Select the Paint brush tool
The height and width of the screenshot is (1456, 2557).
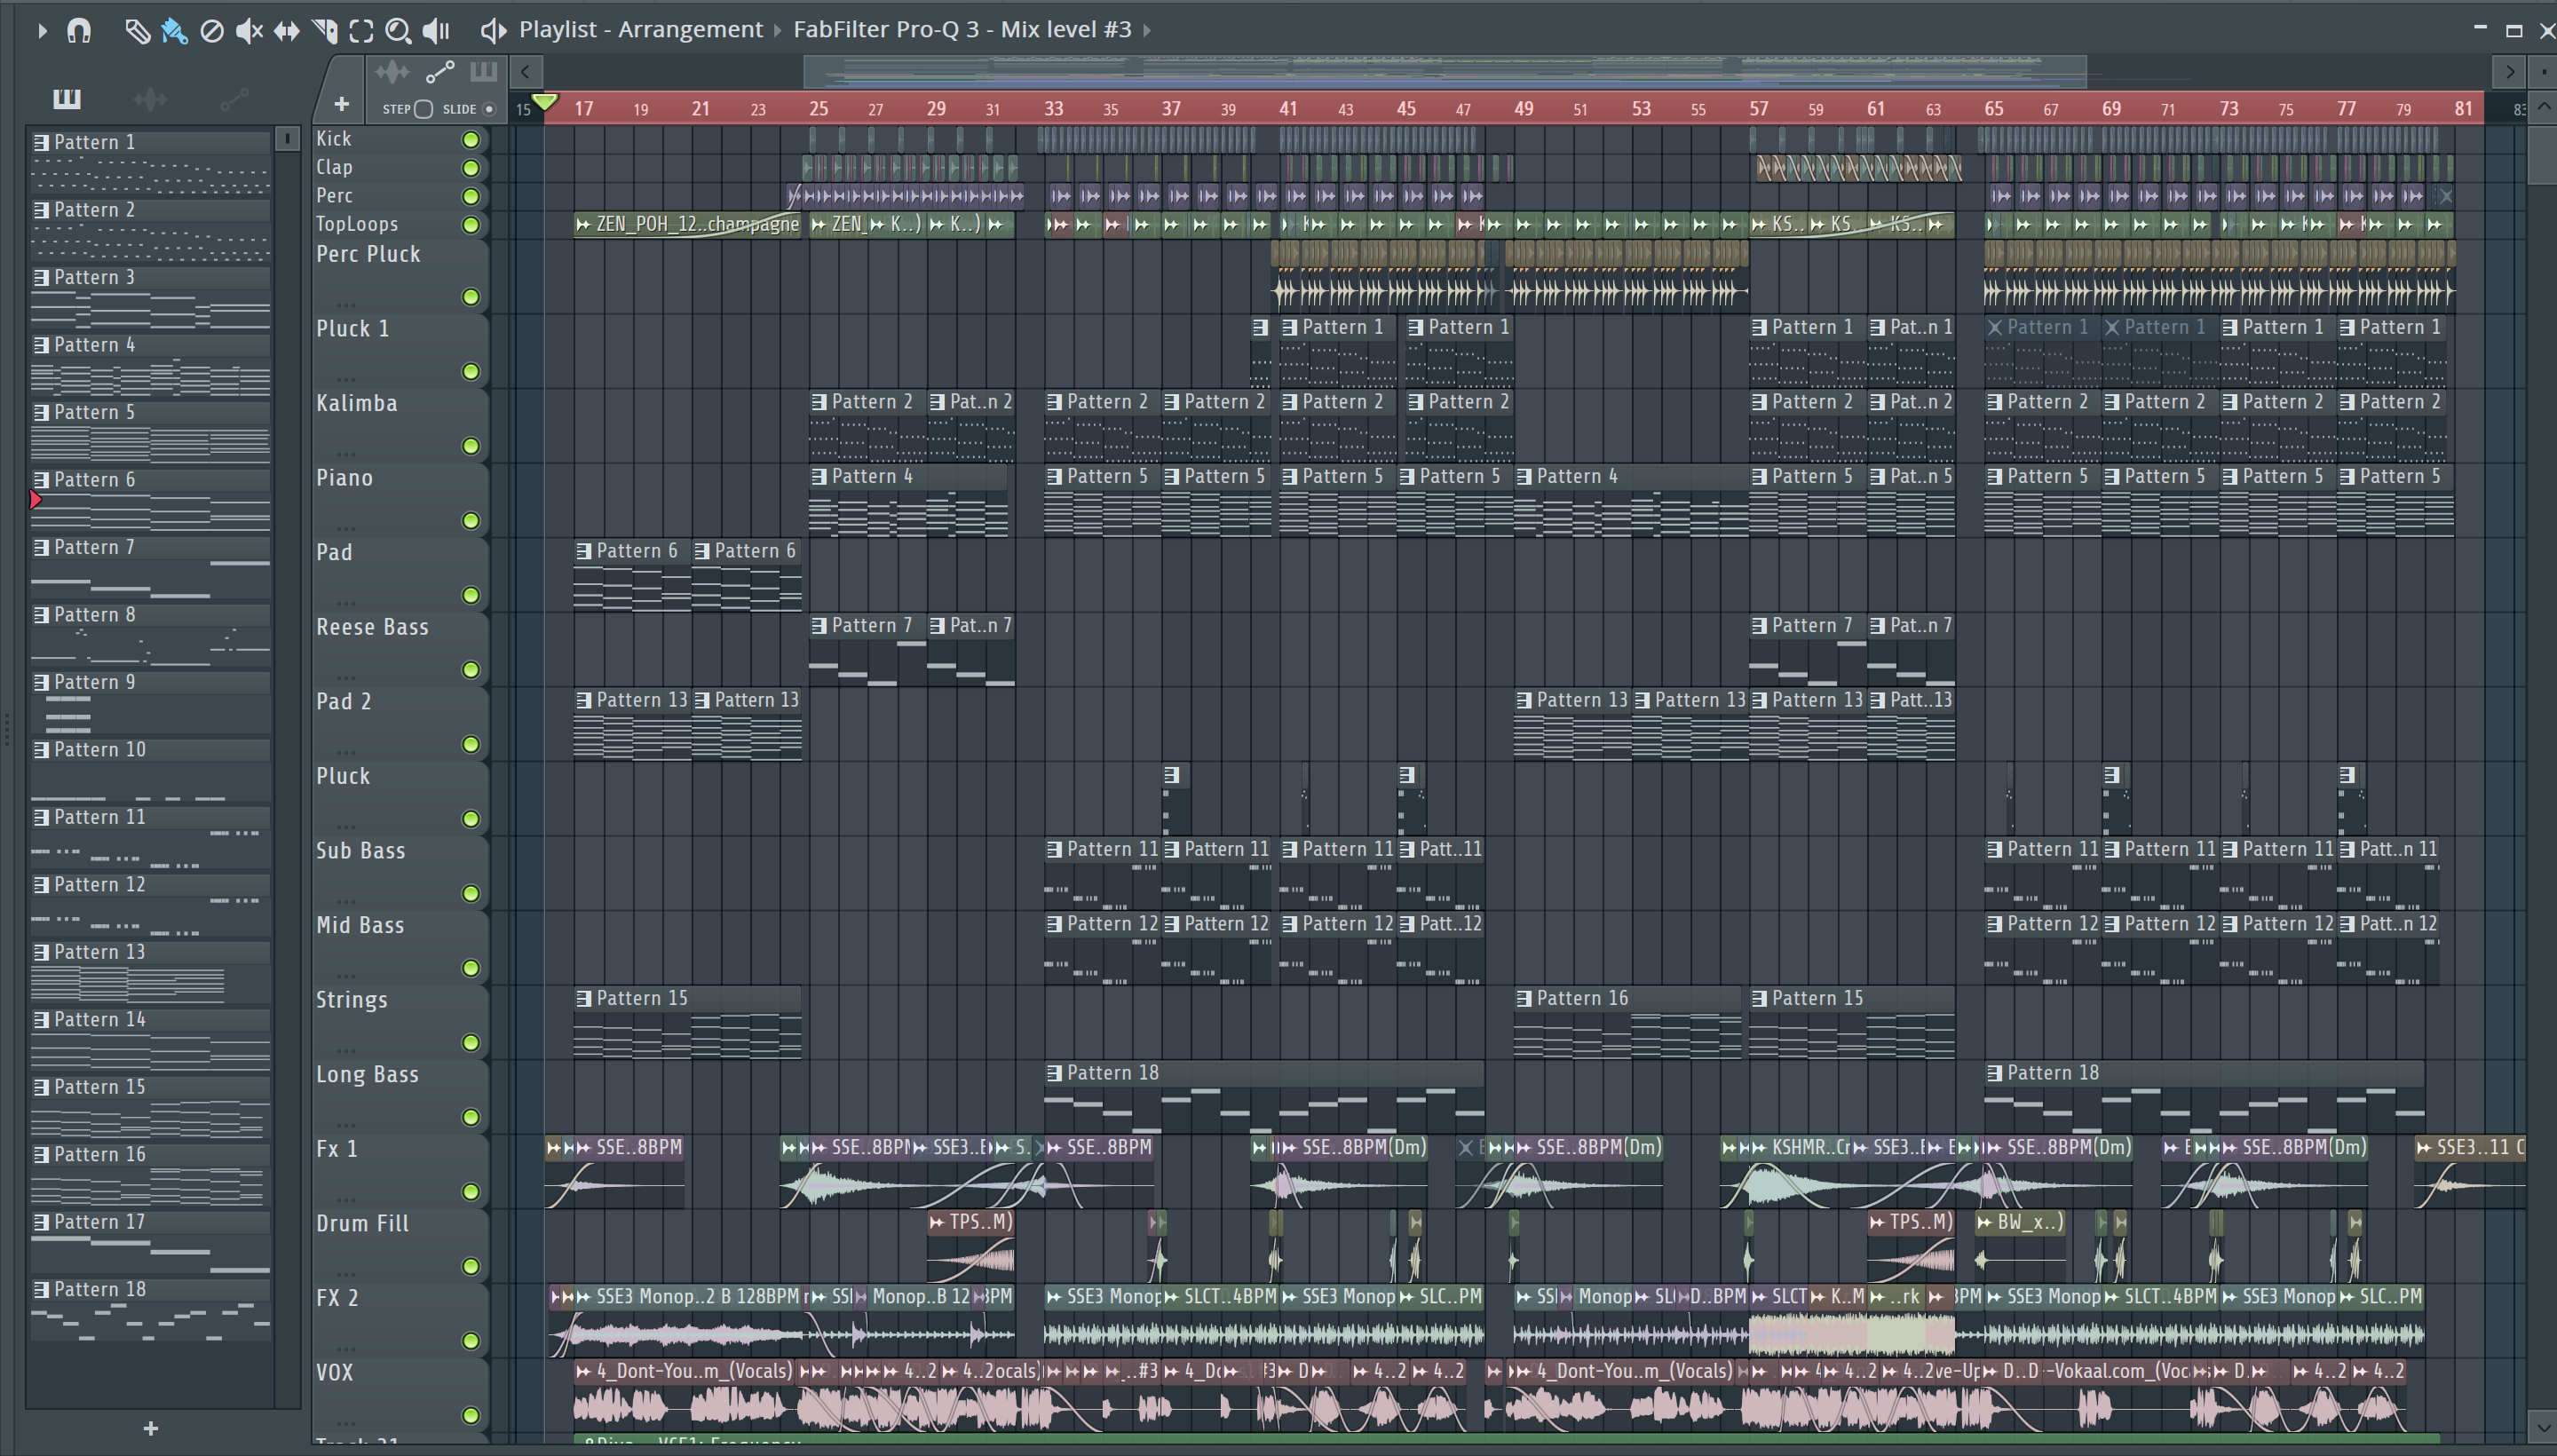click(174, 31)
